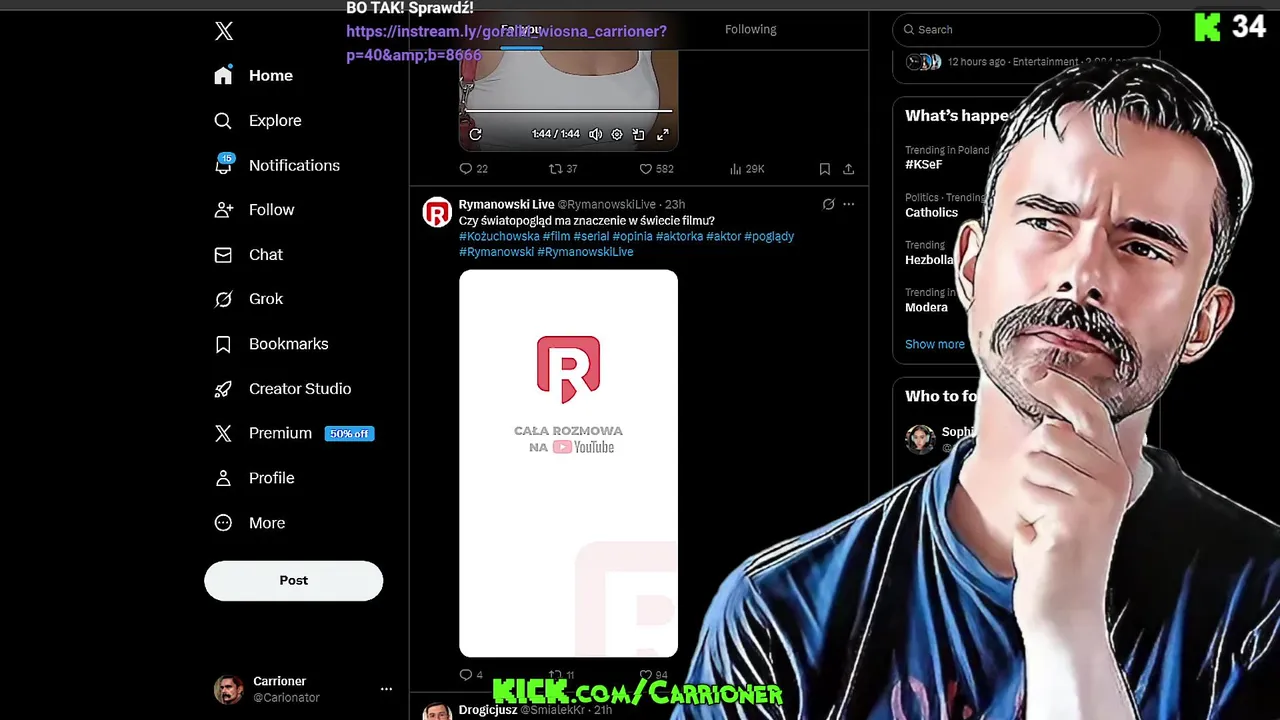Viewport: 1280px width, 720px height.
Task: Click the #film hashtag
Action: [x=556, y=236]
